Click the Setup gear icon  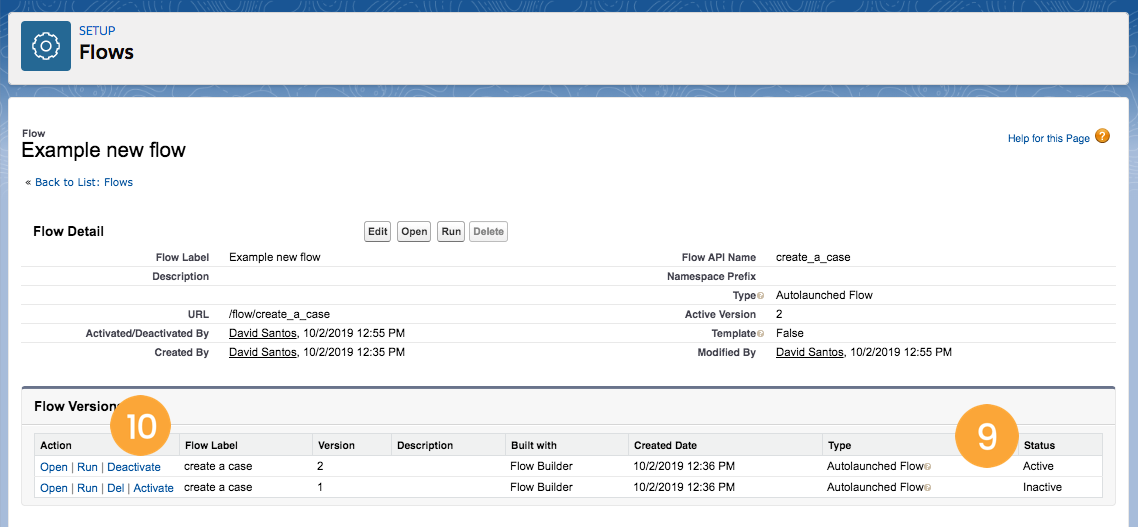point(46,46)
